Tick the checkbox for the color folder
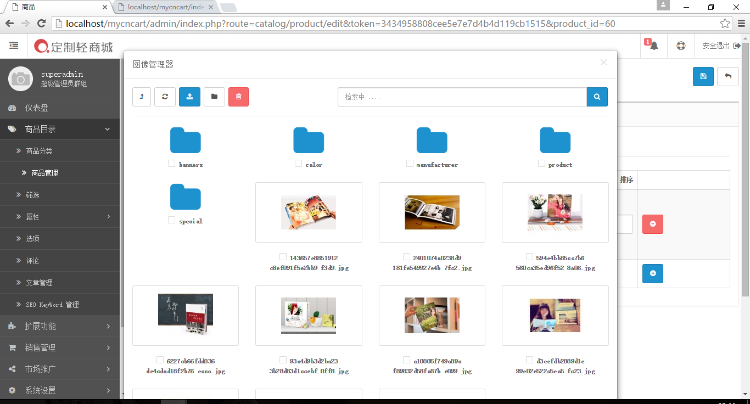This screenshot has height=404, width=750. (x=298, y=164)
